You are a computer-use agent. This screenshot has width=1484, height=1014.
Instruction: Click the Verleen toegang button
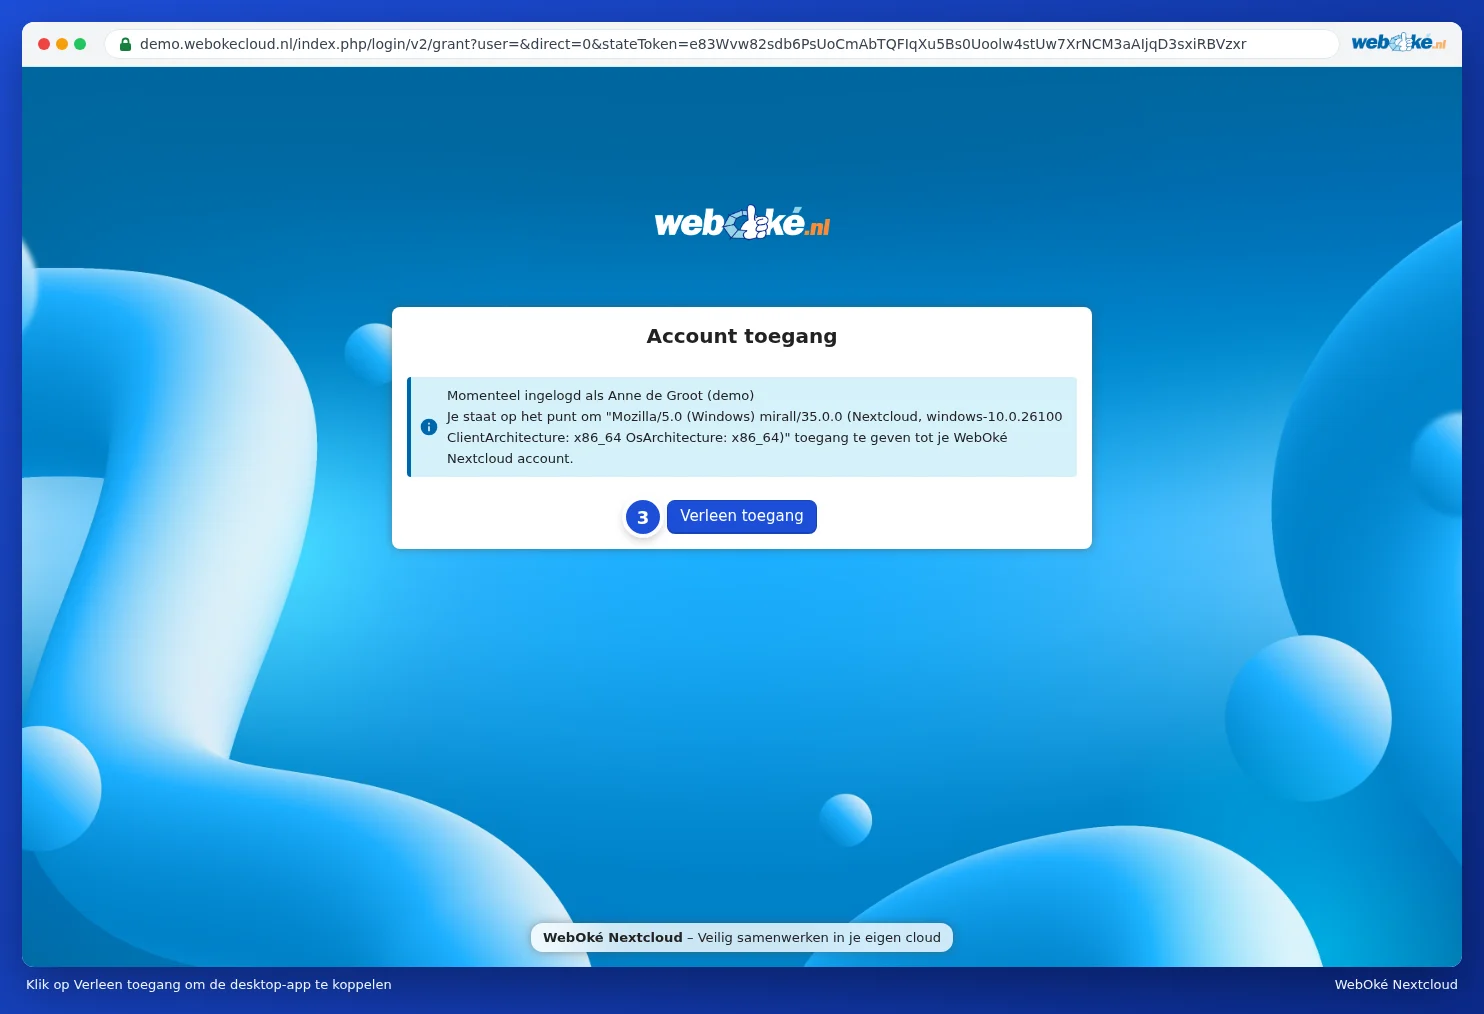coord(741,516)
